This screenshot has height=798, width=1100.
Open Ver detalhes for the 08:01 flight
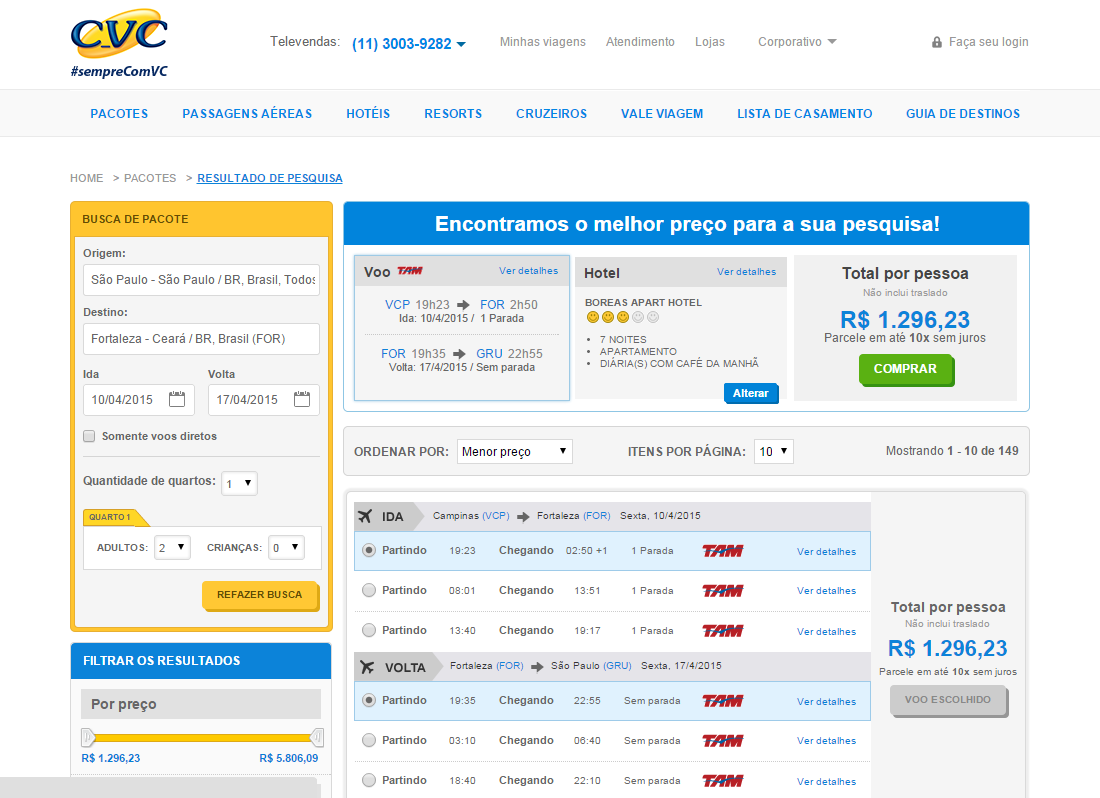coord(826,591)
